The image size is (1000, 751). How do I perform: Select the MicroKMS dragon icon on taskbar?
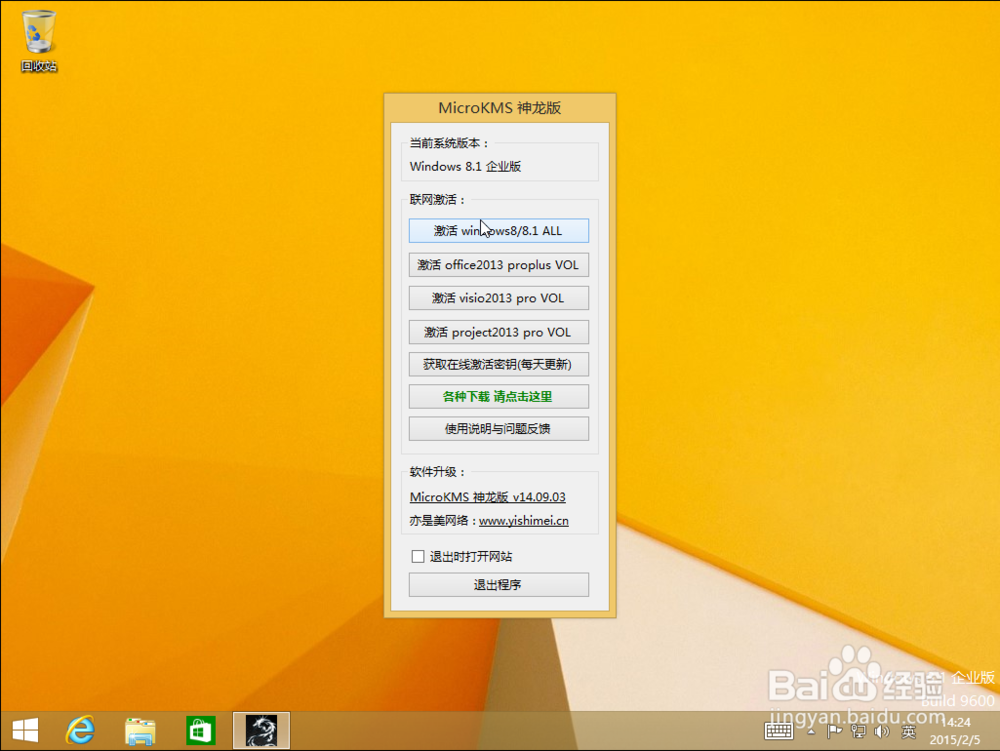coord(260,731)
